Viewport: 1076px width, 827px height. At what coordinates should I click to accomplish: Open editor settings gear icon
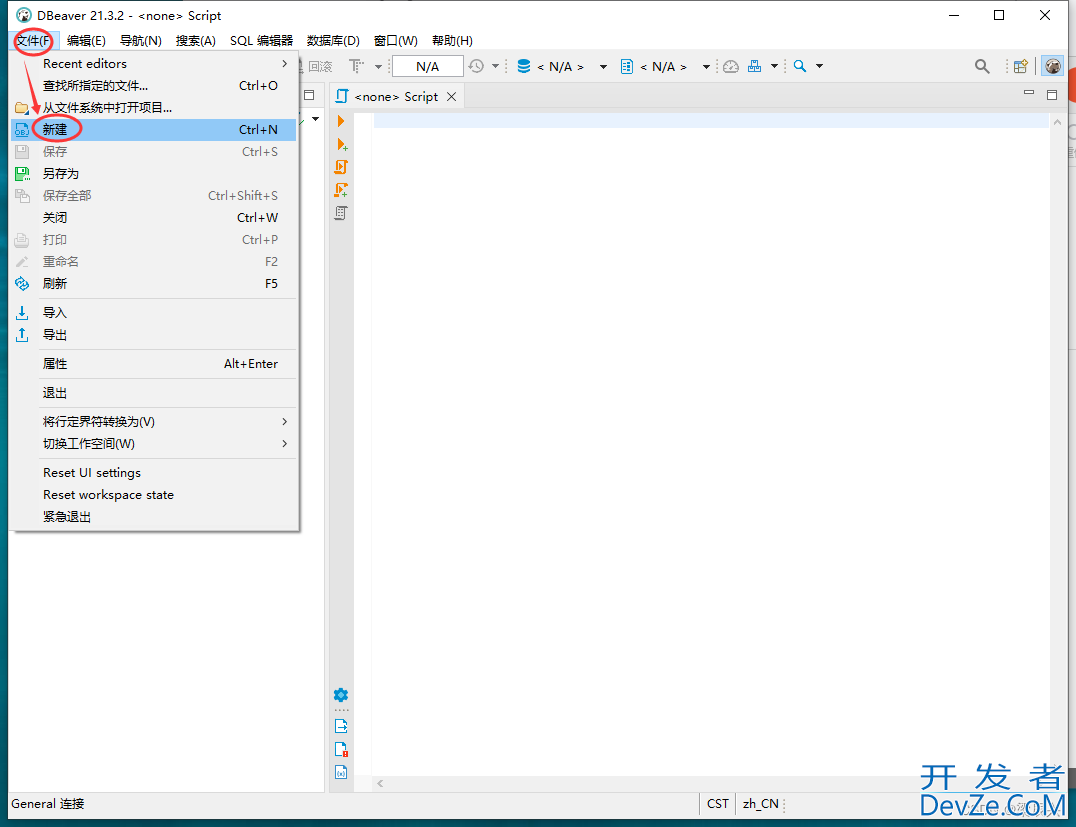click(x=341, y=695)
